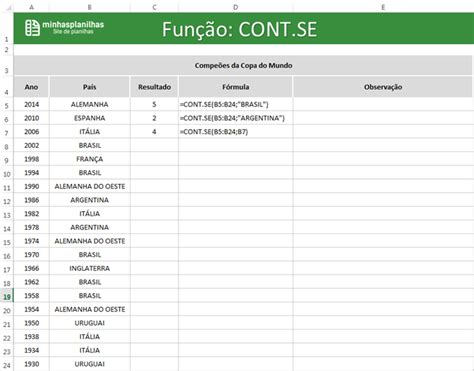Select the formula cell referencing B7

point(235,132)
